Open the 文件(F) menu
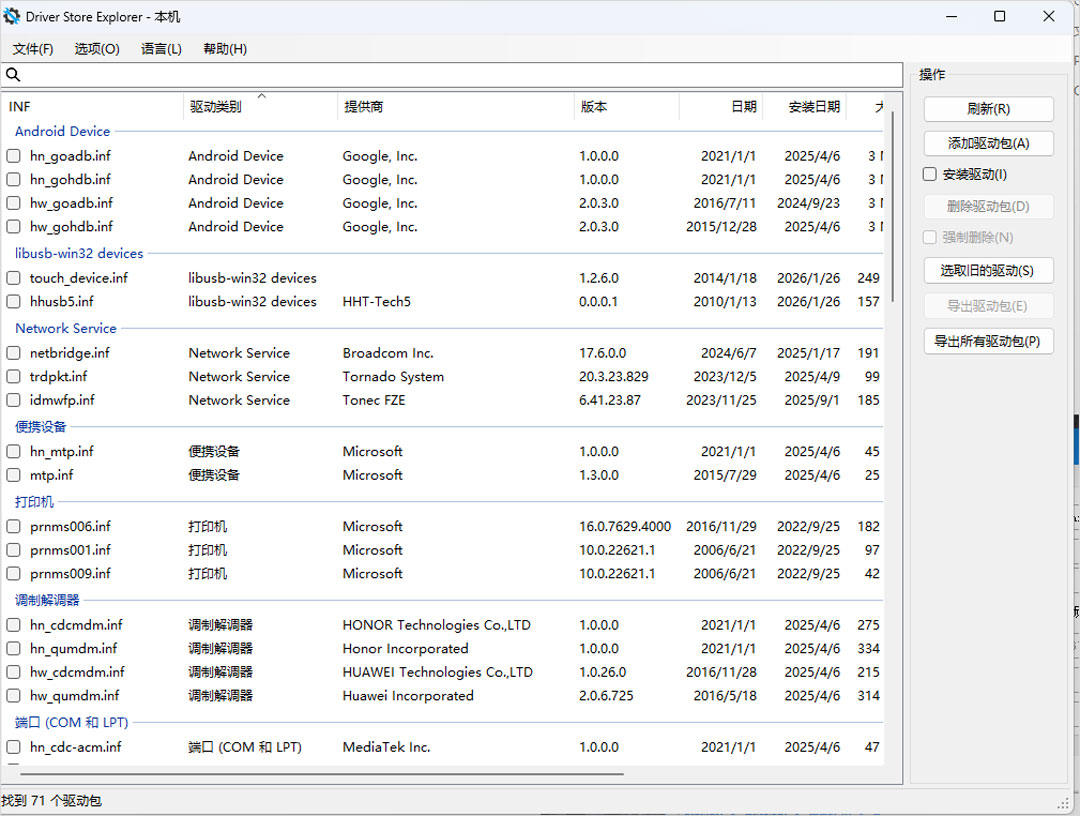 pos(33,49)
